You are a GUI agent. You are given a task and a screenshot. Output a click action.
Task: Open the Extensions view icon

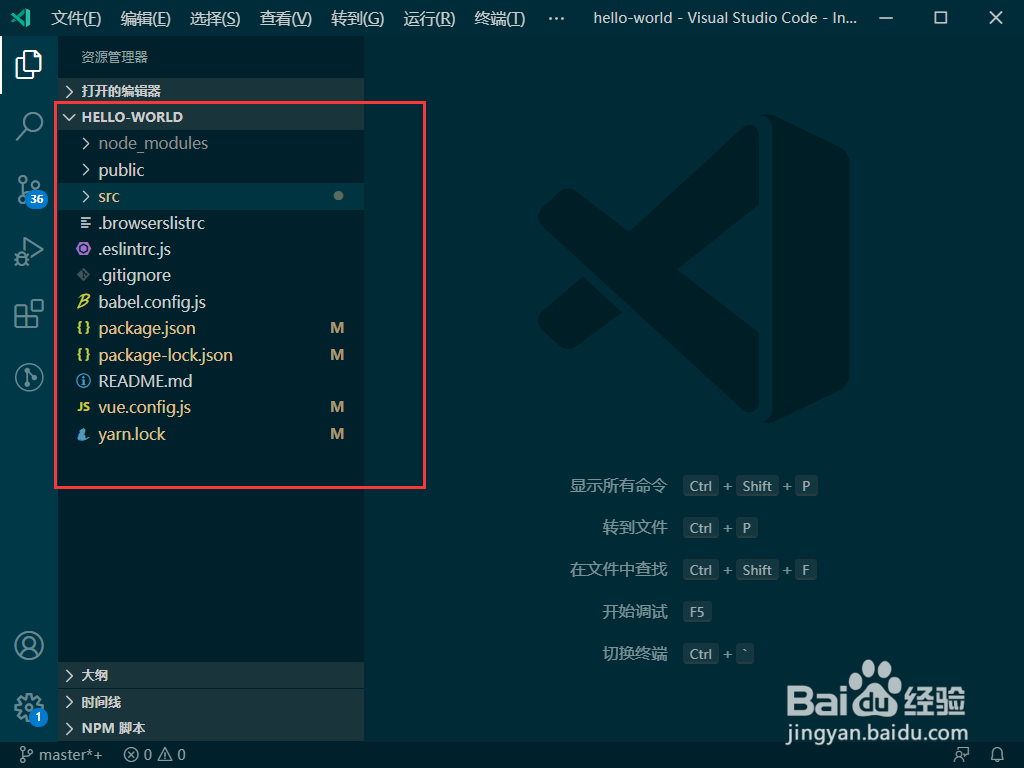click(29, 314)
